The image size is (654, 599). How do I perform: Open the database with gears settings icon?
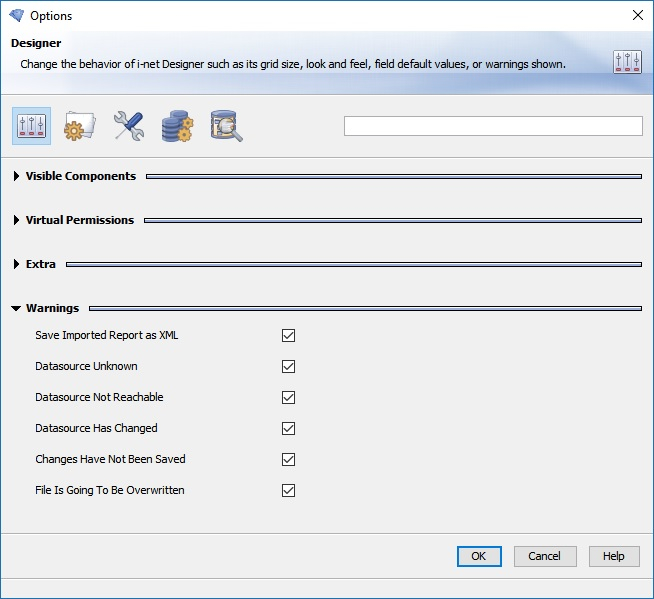click(x=177, y=126)
